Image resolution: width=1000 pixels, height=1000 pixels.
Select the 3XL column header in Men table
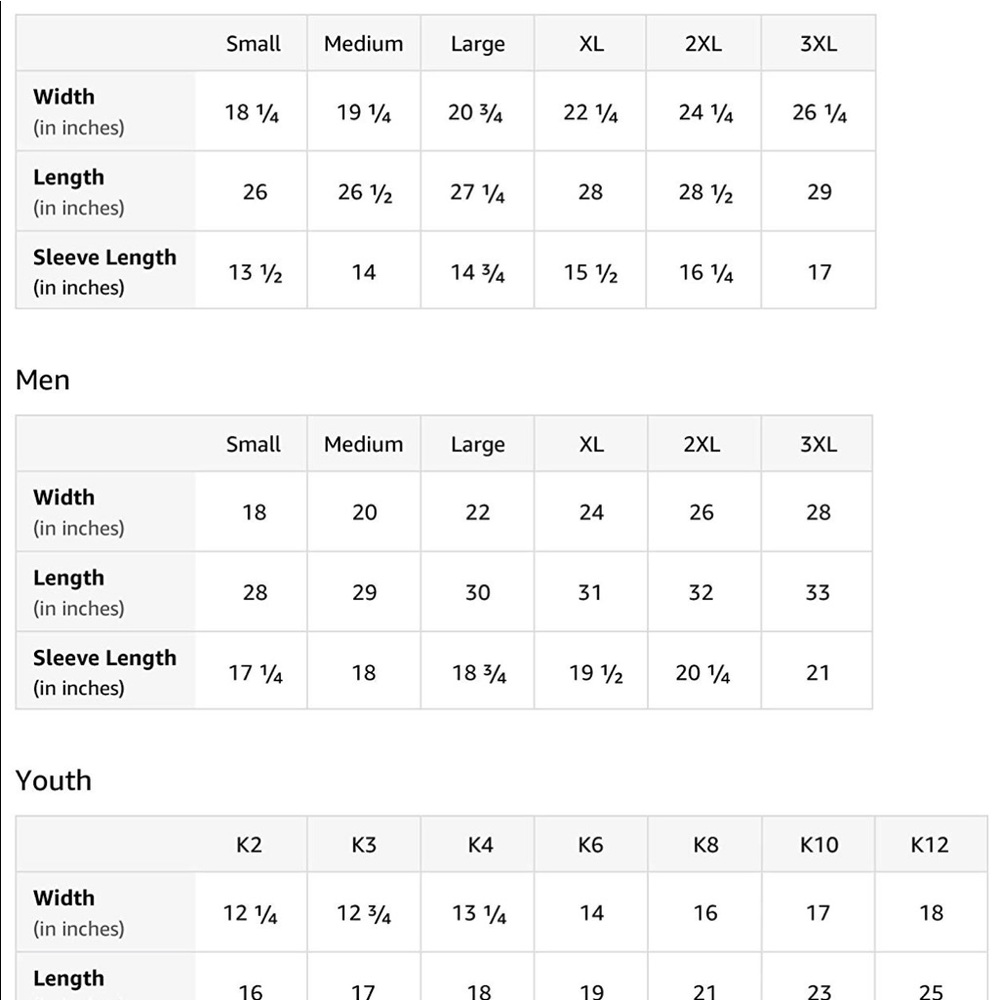click(x=817, y=444)
